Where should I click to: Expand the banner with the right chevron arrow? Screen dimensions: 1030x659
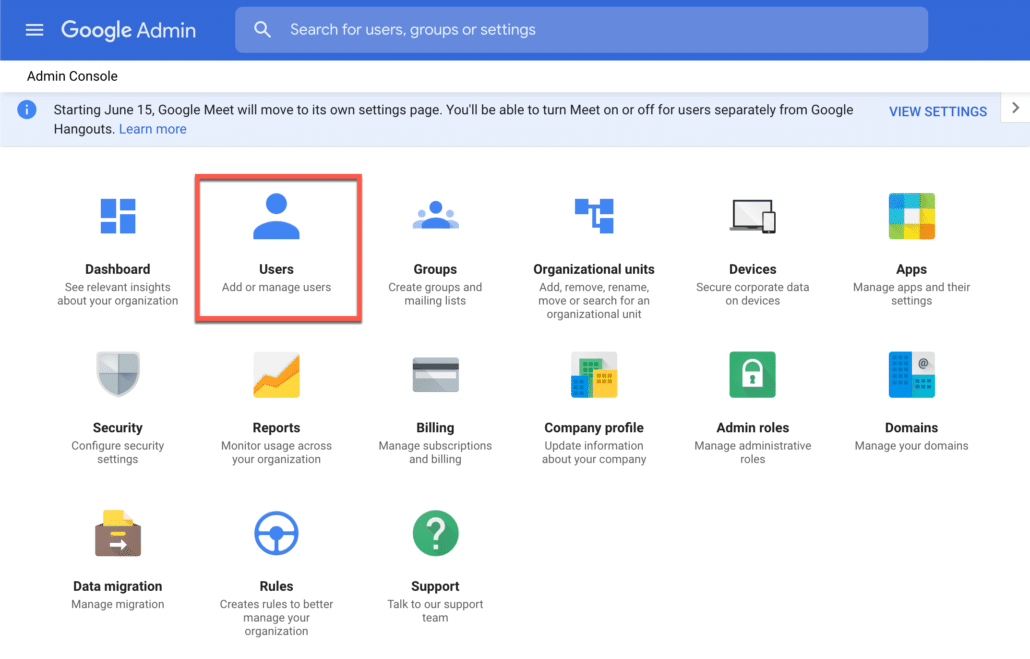click(x=1016, y=108)
